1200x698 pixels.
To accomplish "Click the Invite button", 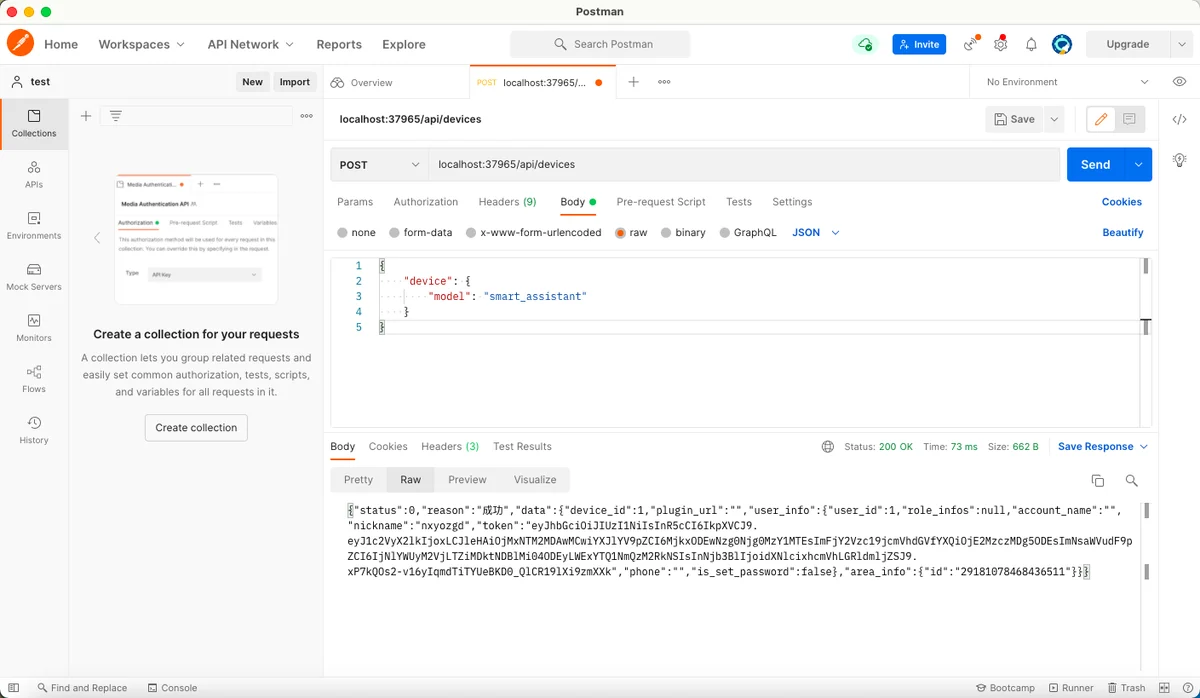I will 919,44.
